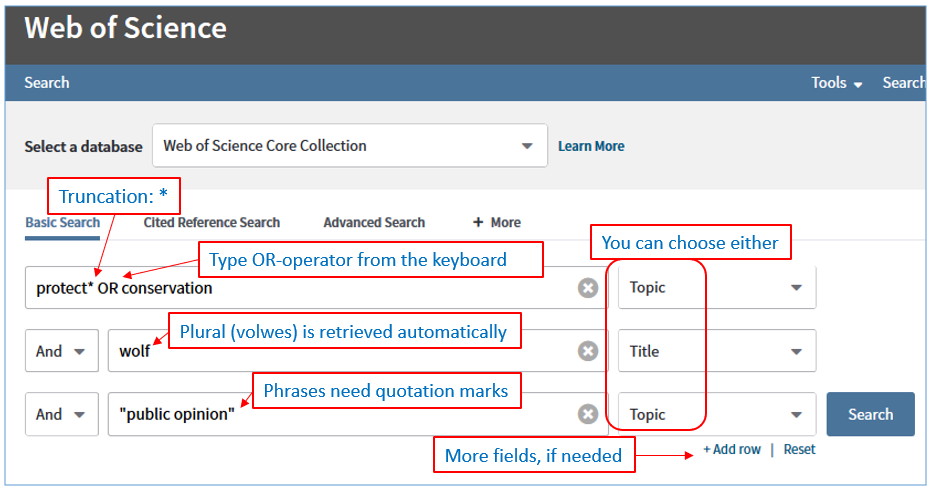The height and width of the screenshot is (490, 930).
Task: Click the Search button
Action: tap(870, 414)
